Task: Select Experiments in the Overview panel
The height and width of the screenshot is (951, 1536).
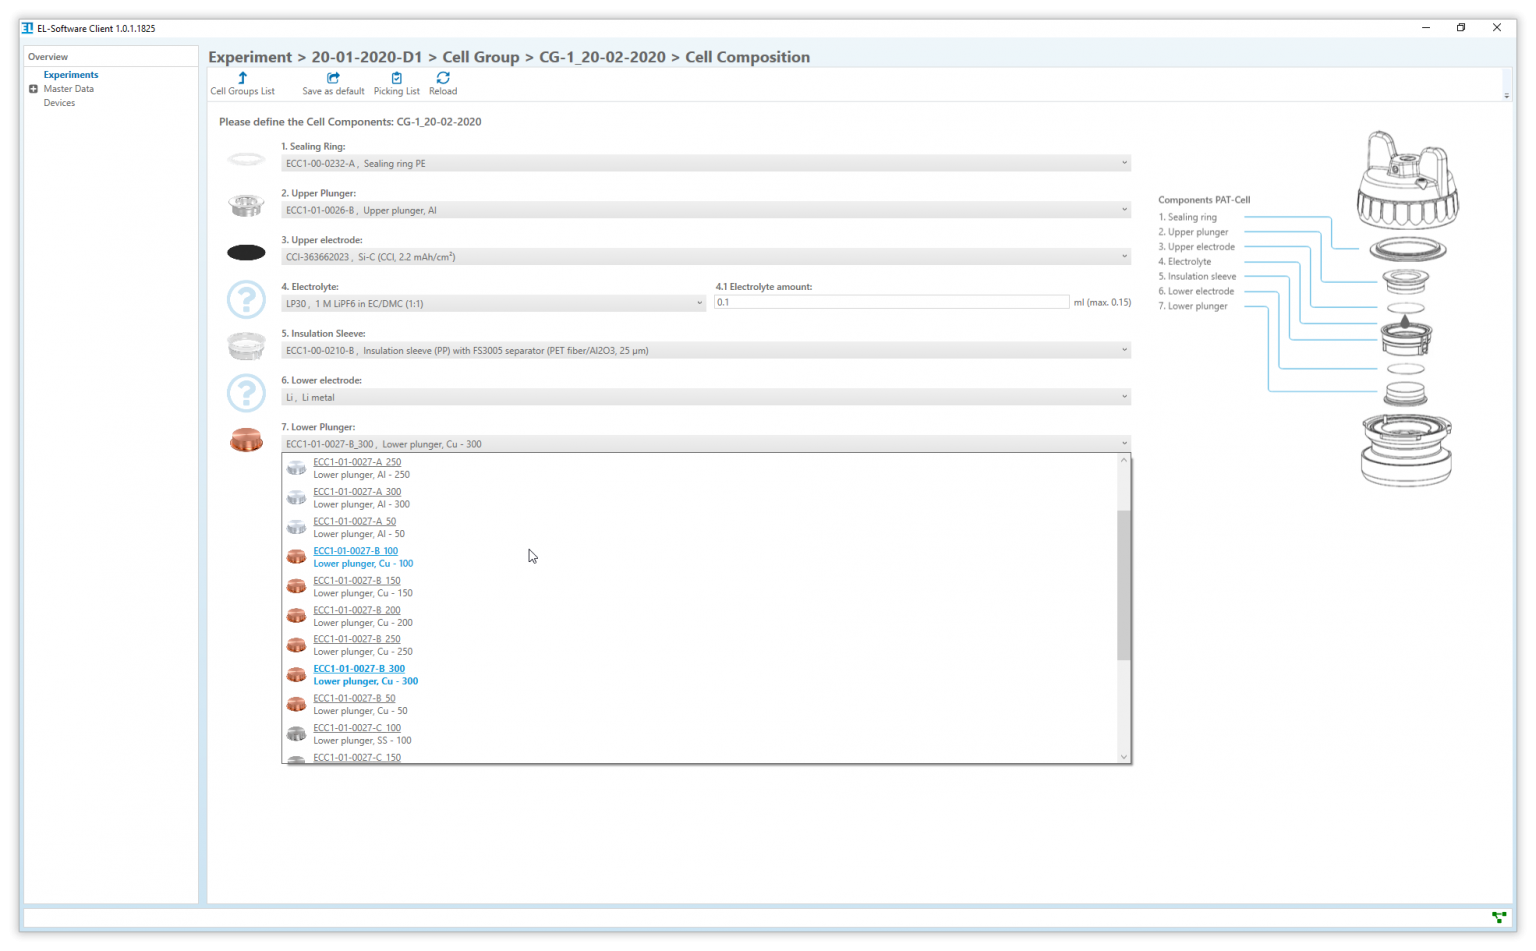Action: pos(71,75)
